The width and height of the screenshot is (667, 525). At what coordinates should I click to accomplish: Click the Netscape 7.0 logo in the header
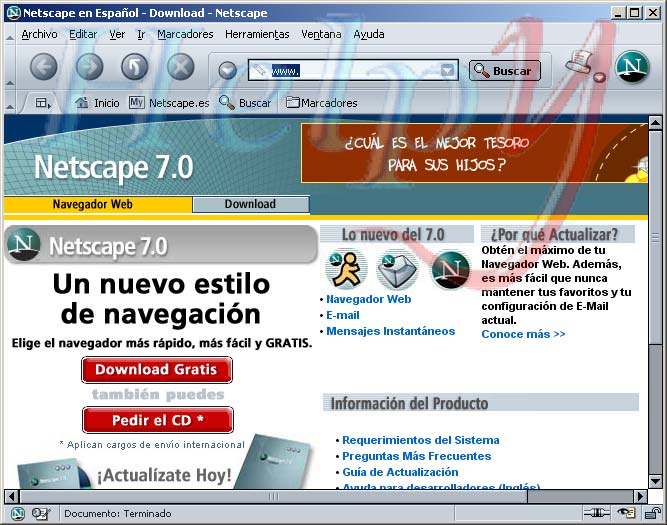coord(114,167)
